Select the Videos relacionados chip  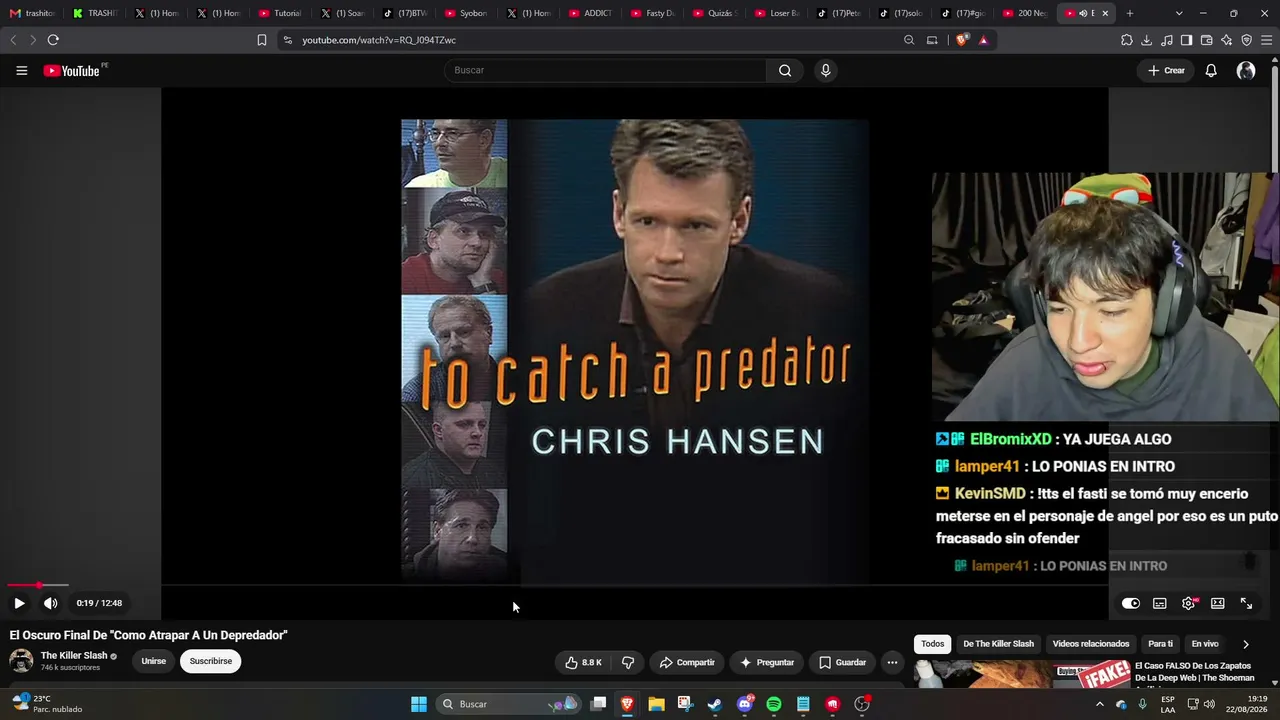[1091, 644]
